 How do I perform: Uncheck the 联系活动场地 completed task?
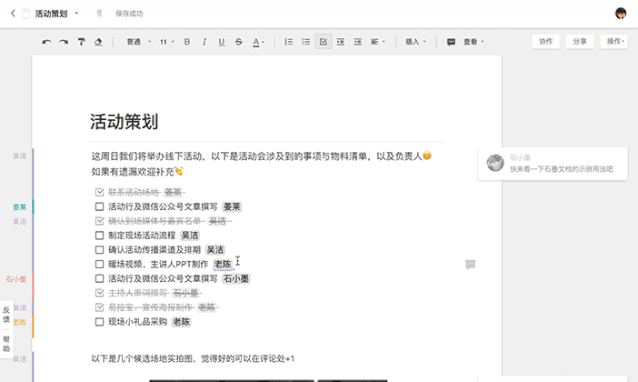click(x=99, y=192)
